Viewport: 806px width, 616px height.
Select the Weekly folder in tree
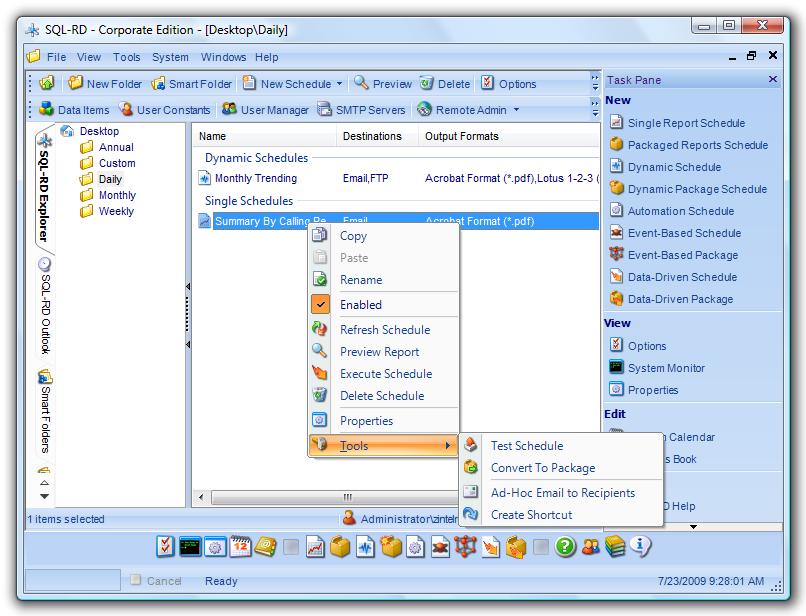[x=116, y=211]
